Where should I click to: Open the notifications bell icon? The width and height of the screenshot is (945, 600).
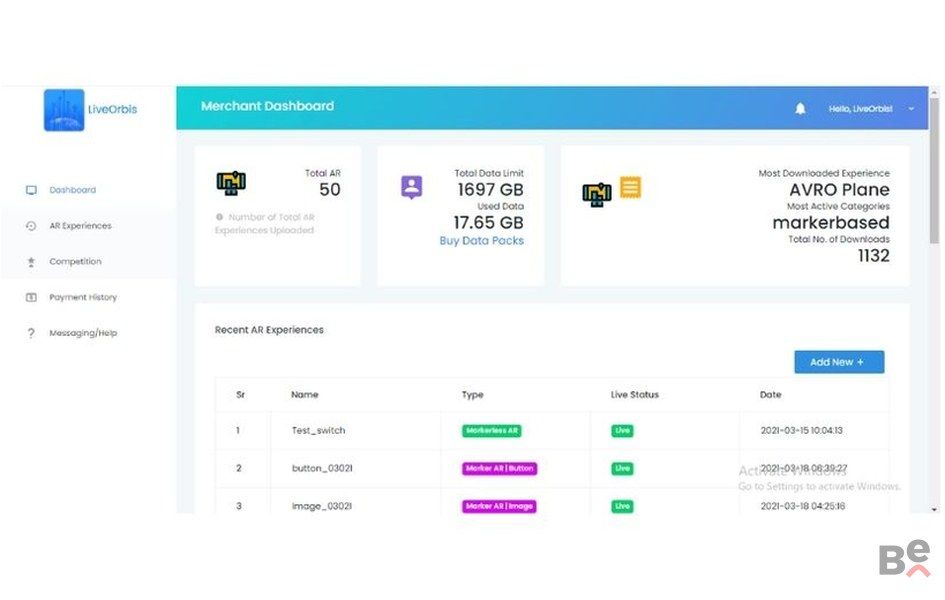tap(800, 108)
